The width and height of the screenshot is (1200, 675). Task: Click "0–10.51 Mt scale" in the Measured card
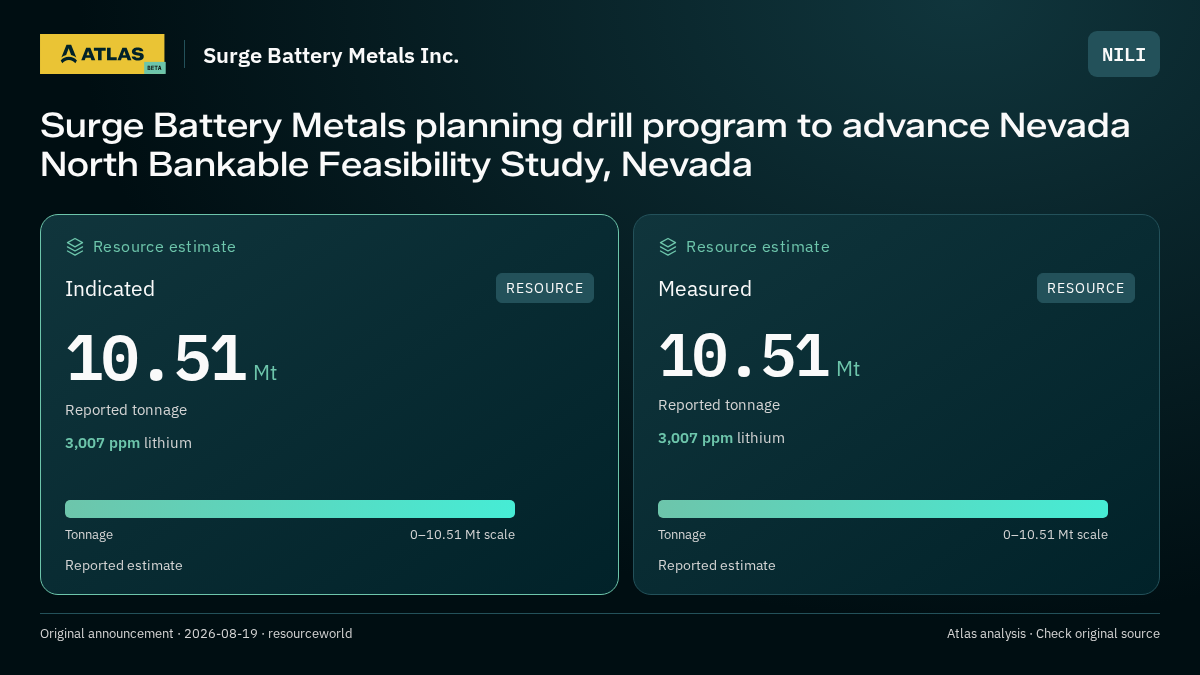(1055, 535)
